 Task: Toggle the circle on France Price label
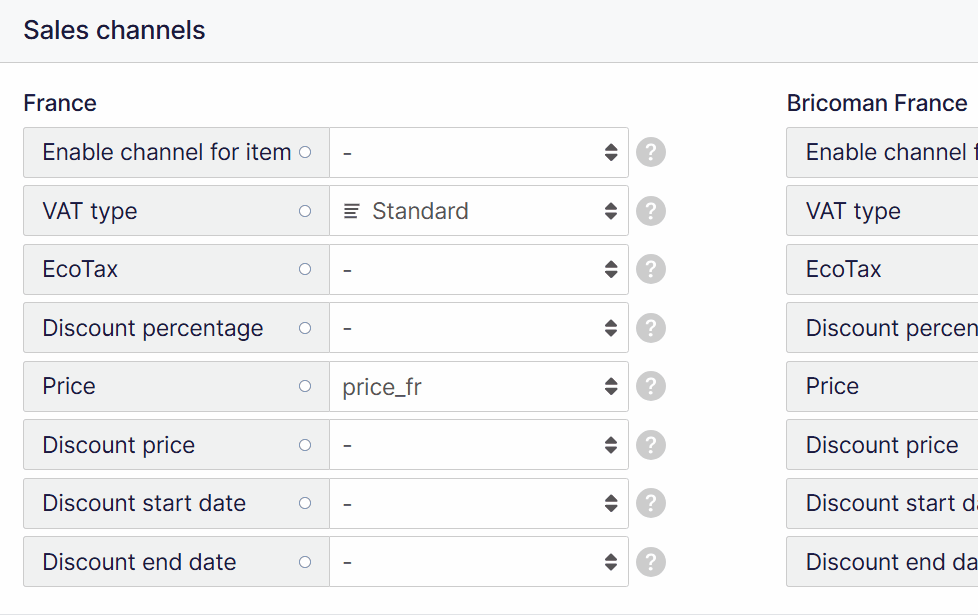(305, 386)
